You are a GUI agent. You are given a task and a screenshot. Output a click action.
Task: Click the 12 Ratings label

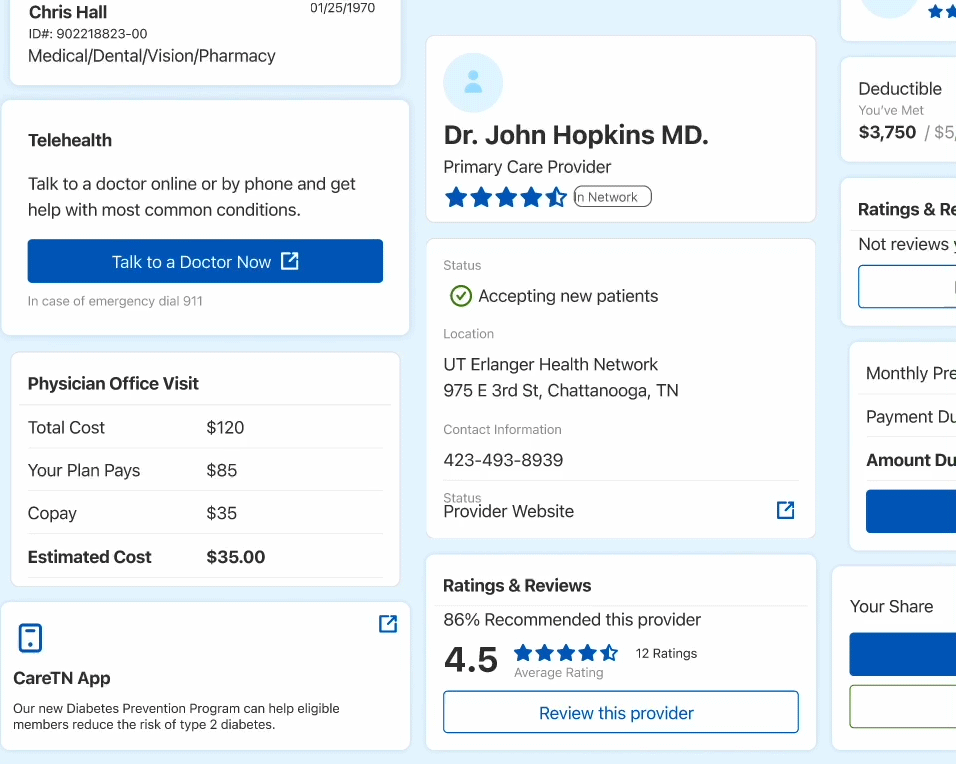(666, 653)
